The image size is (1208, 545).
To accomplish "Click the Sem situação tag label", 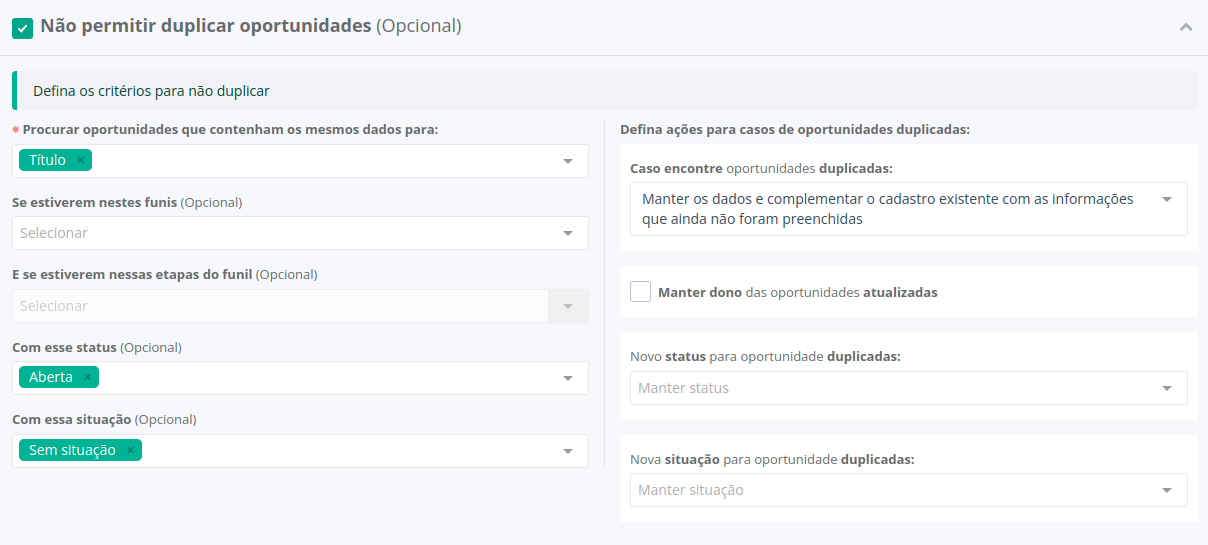I will (72, 450).
